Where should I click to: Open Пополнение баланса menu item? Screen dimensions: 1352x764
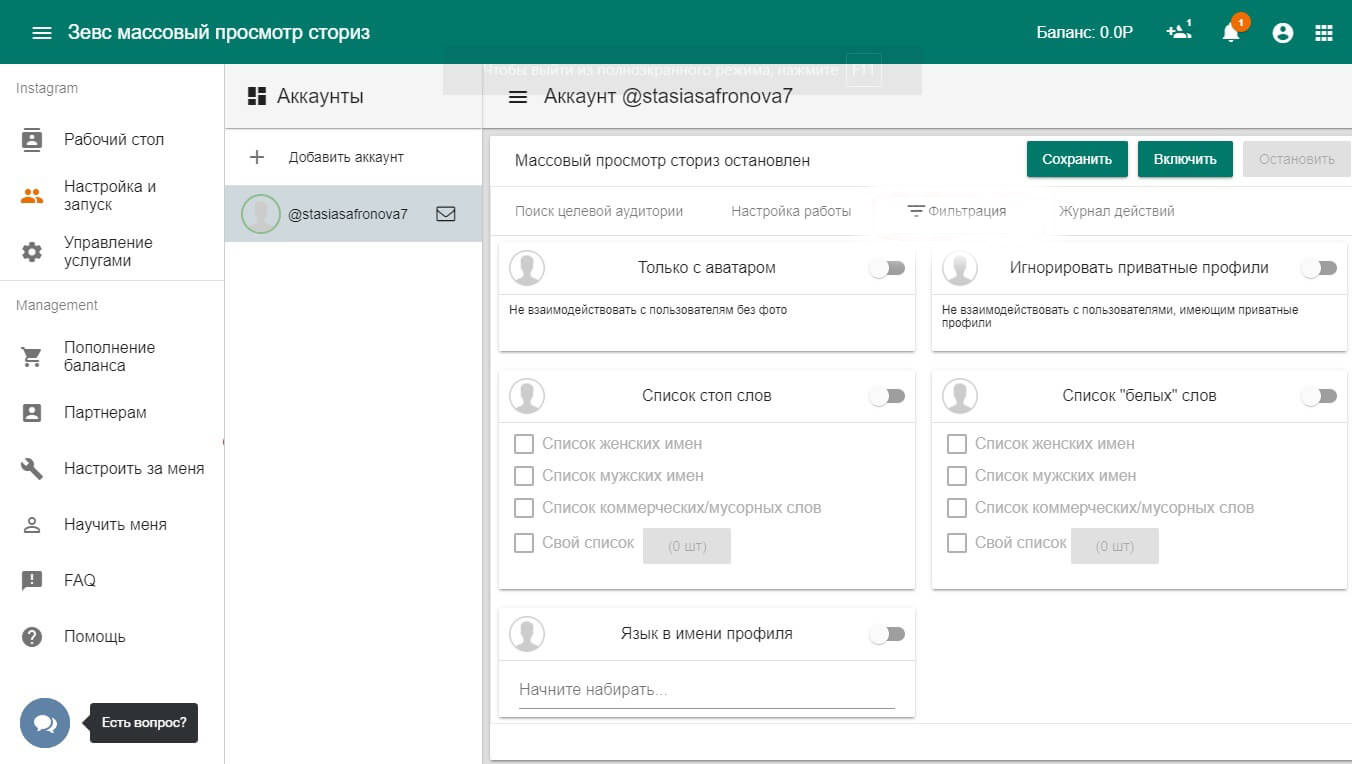112,357
